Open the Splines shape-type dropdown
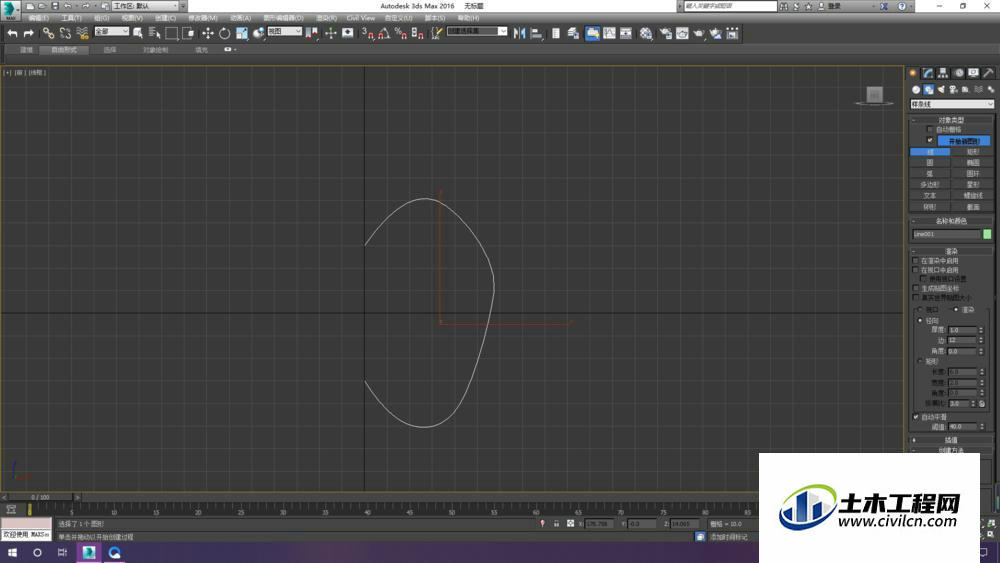Screen dimensions: 1000x563 click(x=952, y=104)
